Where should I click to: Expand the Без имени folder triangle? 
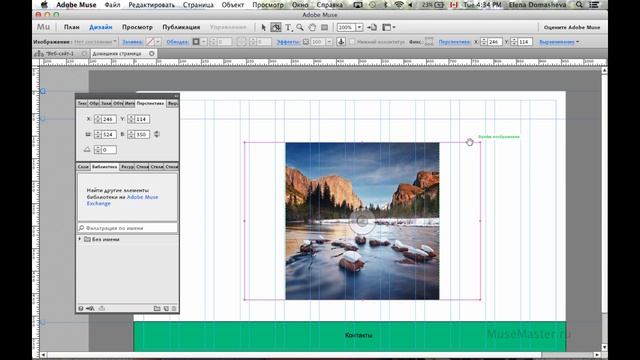pos(80,239)
